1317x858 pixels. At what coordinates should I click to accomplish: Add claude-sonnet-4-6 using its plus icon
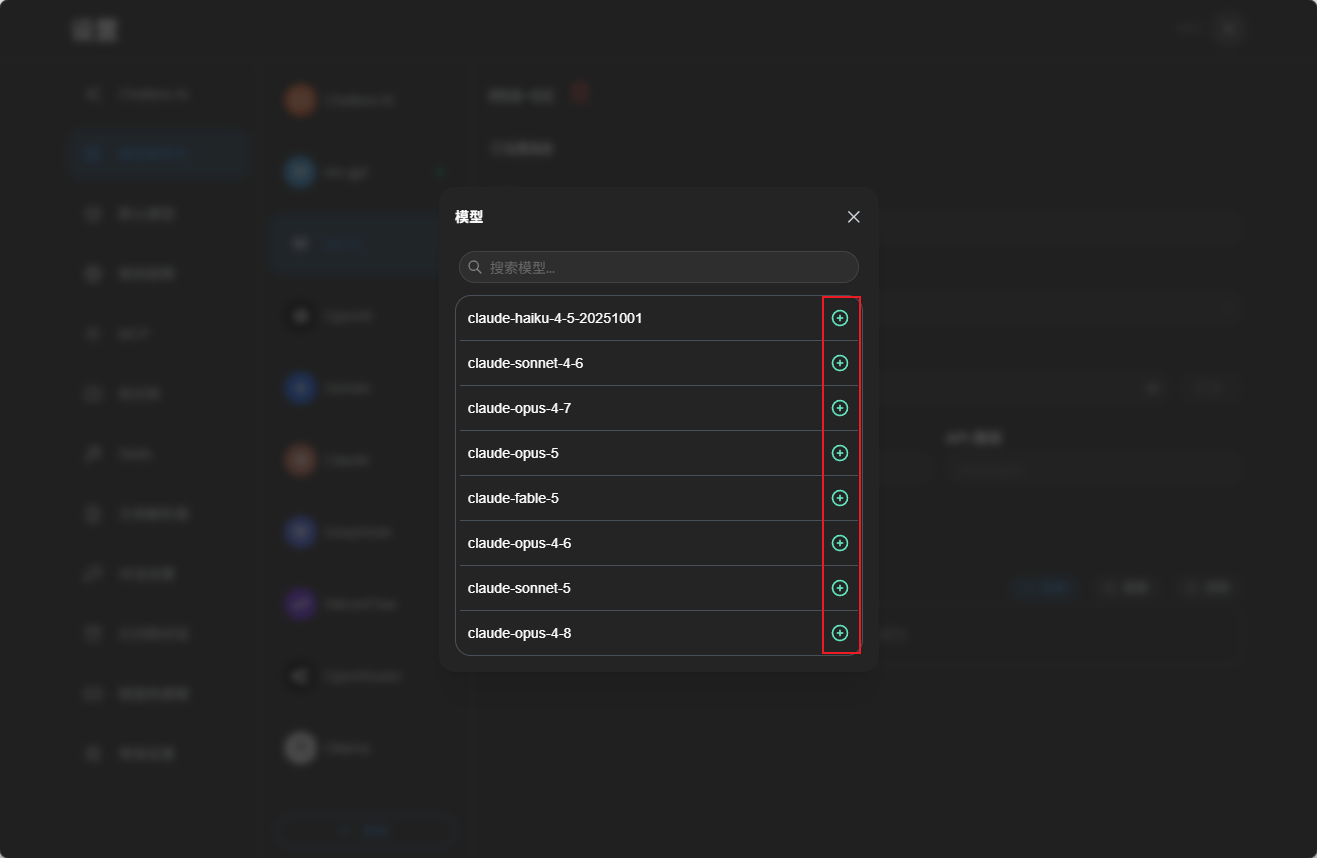coord(840,363)
